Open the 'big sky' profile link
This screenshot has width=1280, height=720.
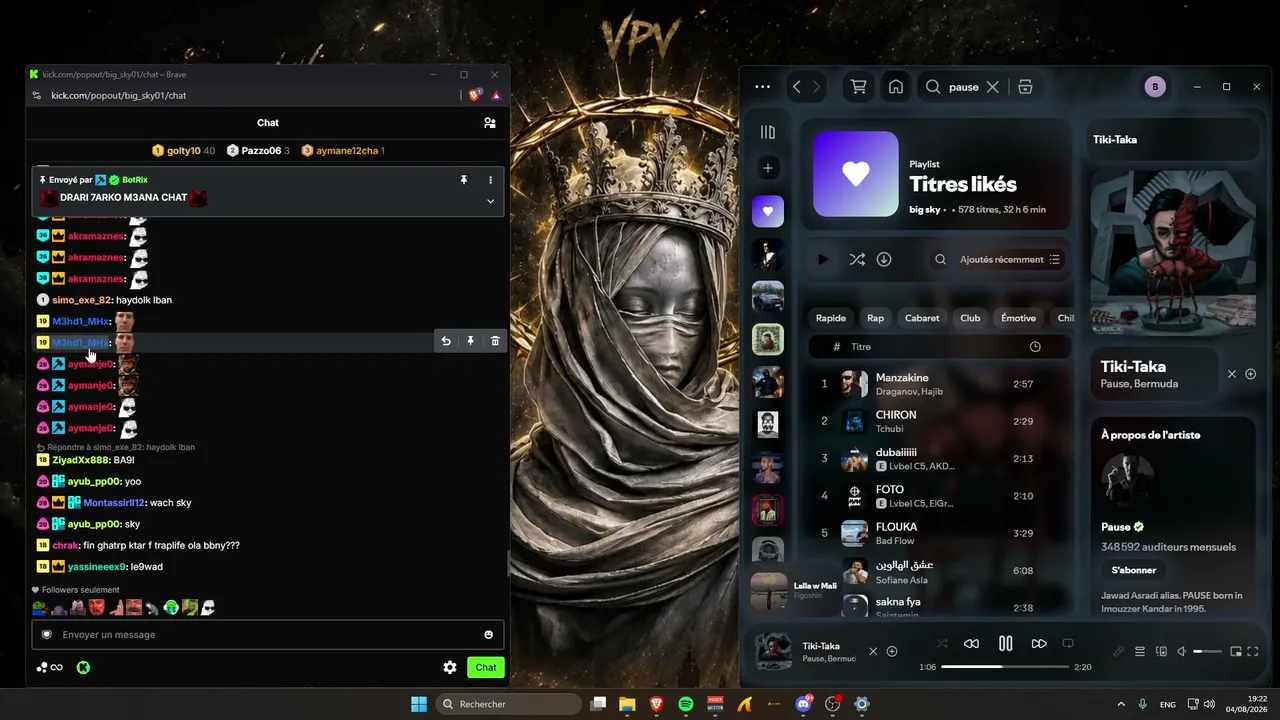925,210
